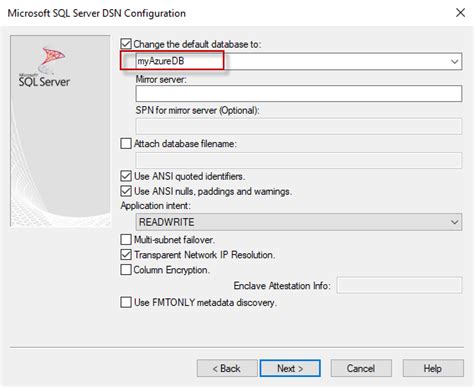
Task: Click the Mirror server label text
Action: pos(161,79)
